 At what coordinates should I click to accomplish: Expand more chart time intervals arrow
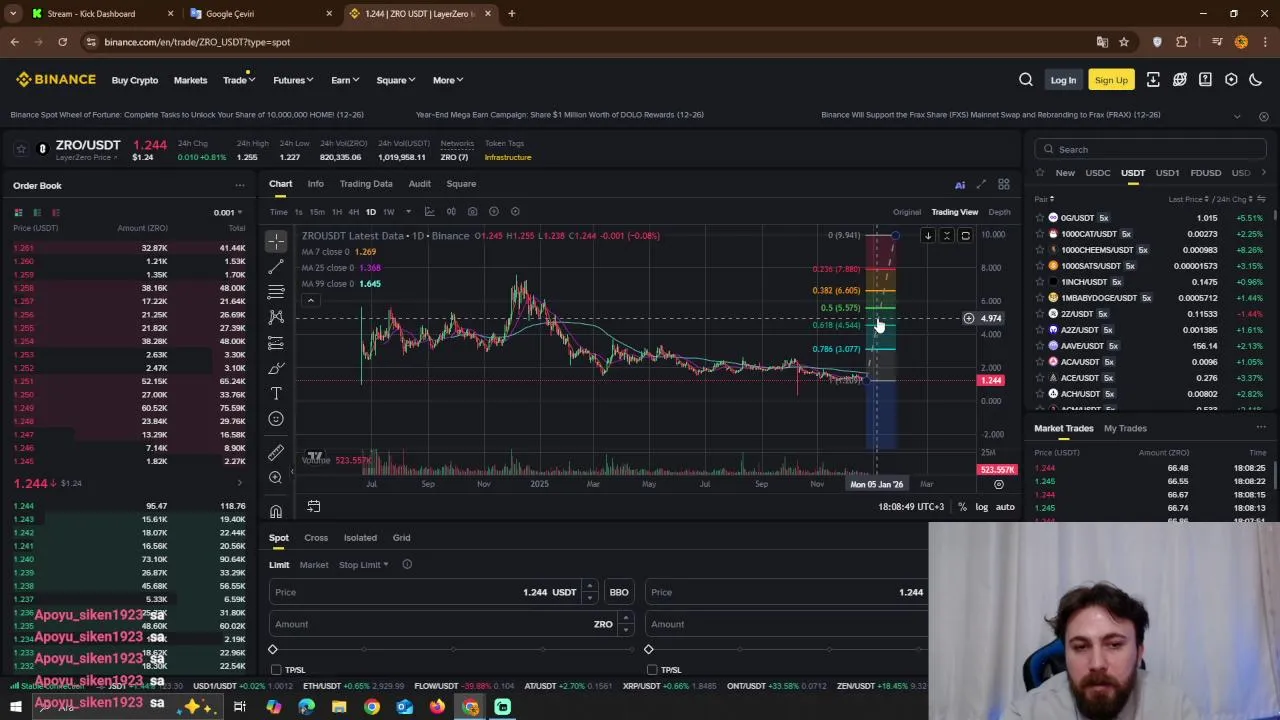(408, 212)
